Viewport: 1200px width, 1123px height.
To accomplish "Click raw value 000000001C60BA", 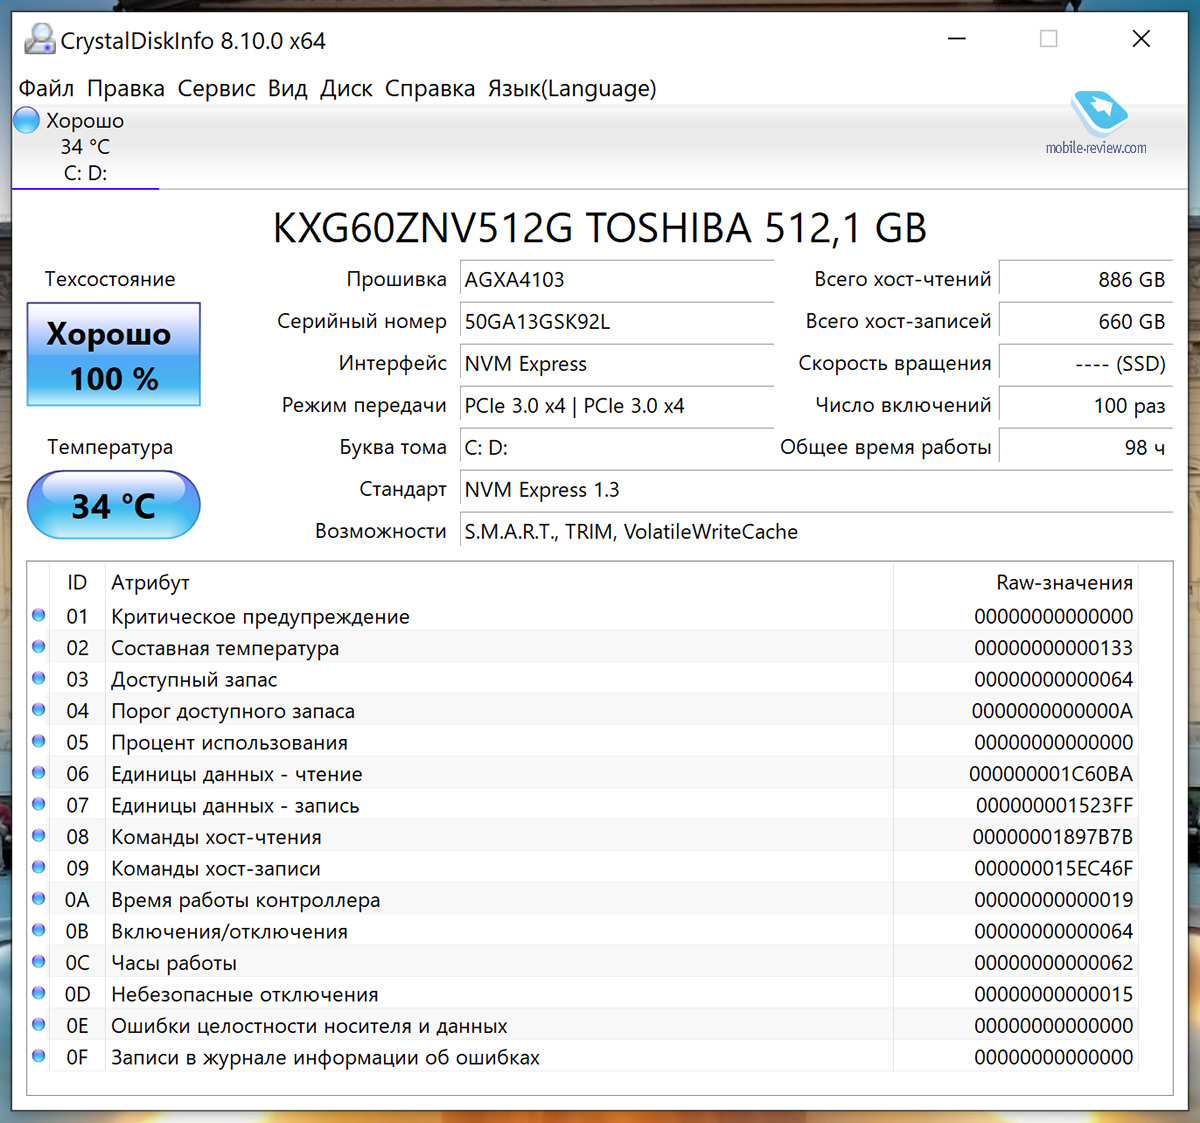I will click(x=1051, y=774).
